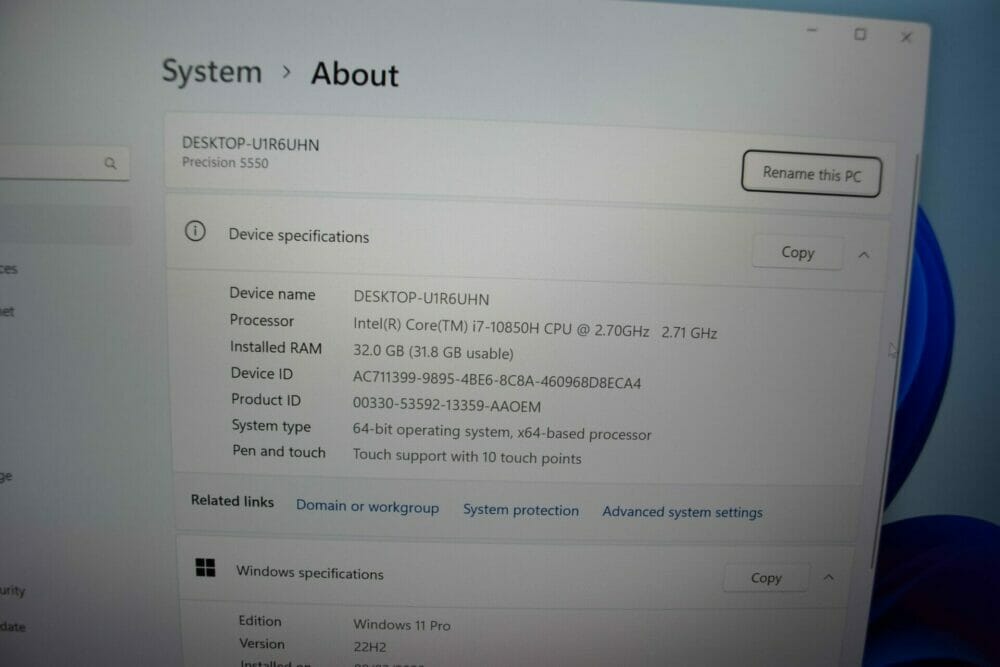Image resolution: width=1000 pixels, height=667 pixels.
Task: Click the Installed RAM label
Action: tap(276, 347)
